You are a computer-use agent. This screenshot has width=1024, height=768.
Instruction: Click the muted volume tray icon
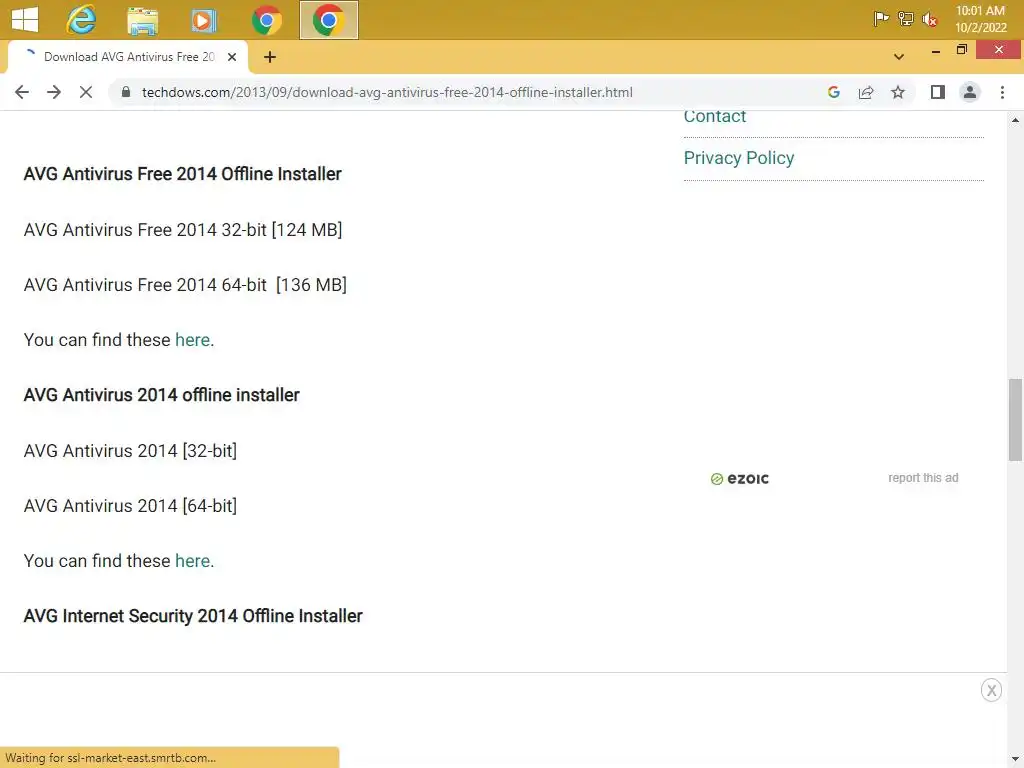tap(929, 20)
